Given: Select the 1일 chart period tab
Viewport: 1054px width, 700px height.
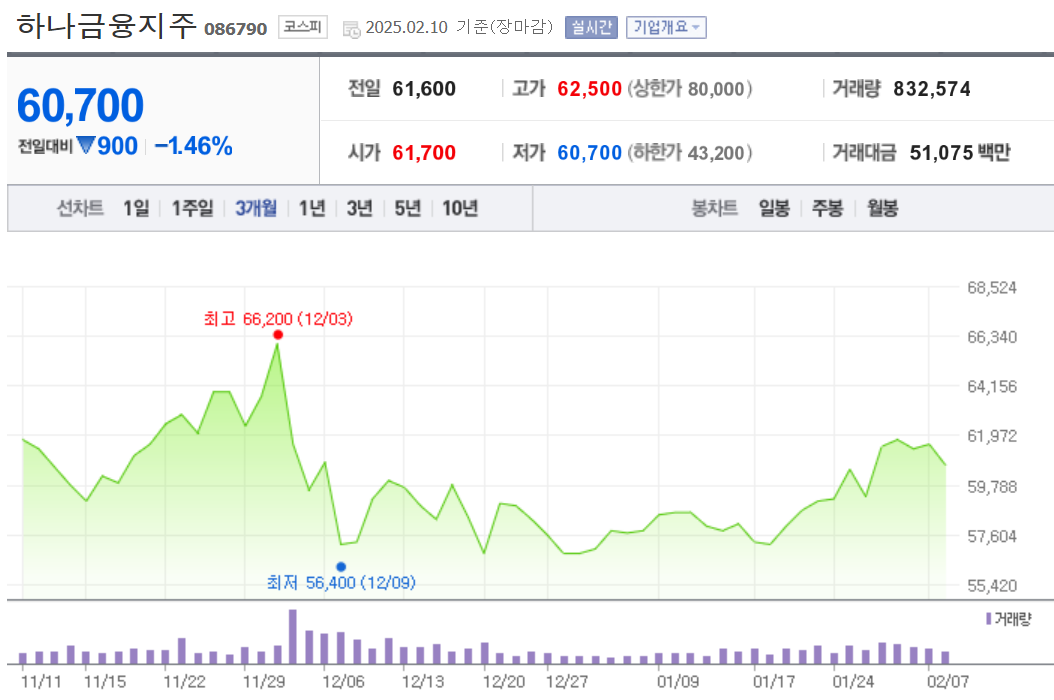Looking at the screenshot, I should point(135,210).
